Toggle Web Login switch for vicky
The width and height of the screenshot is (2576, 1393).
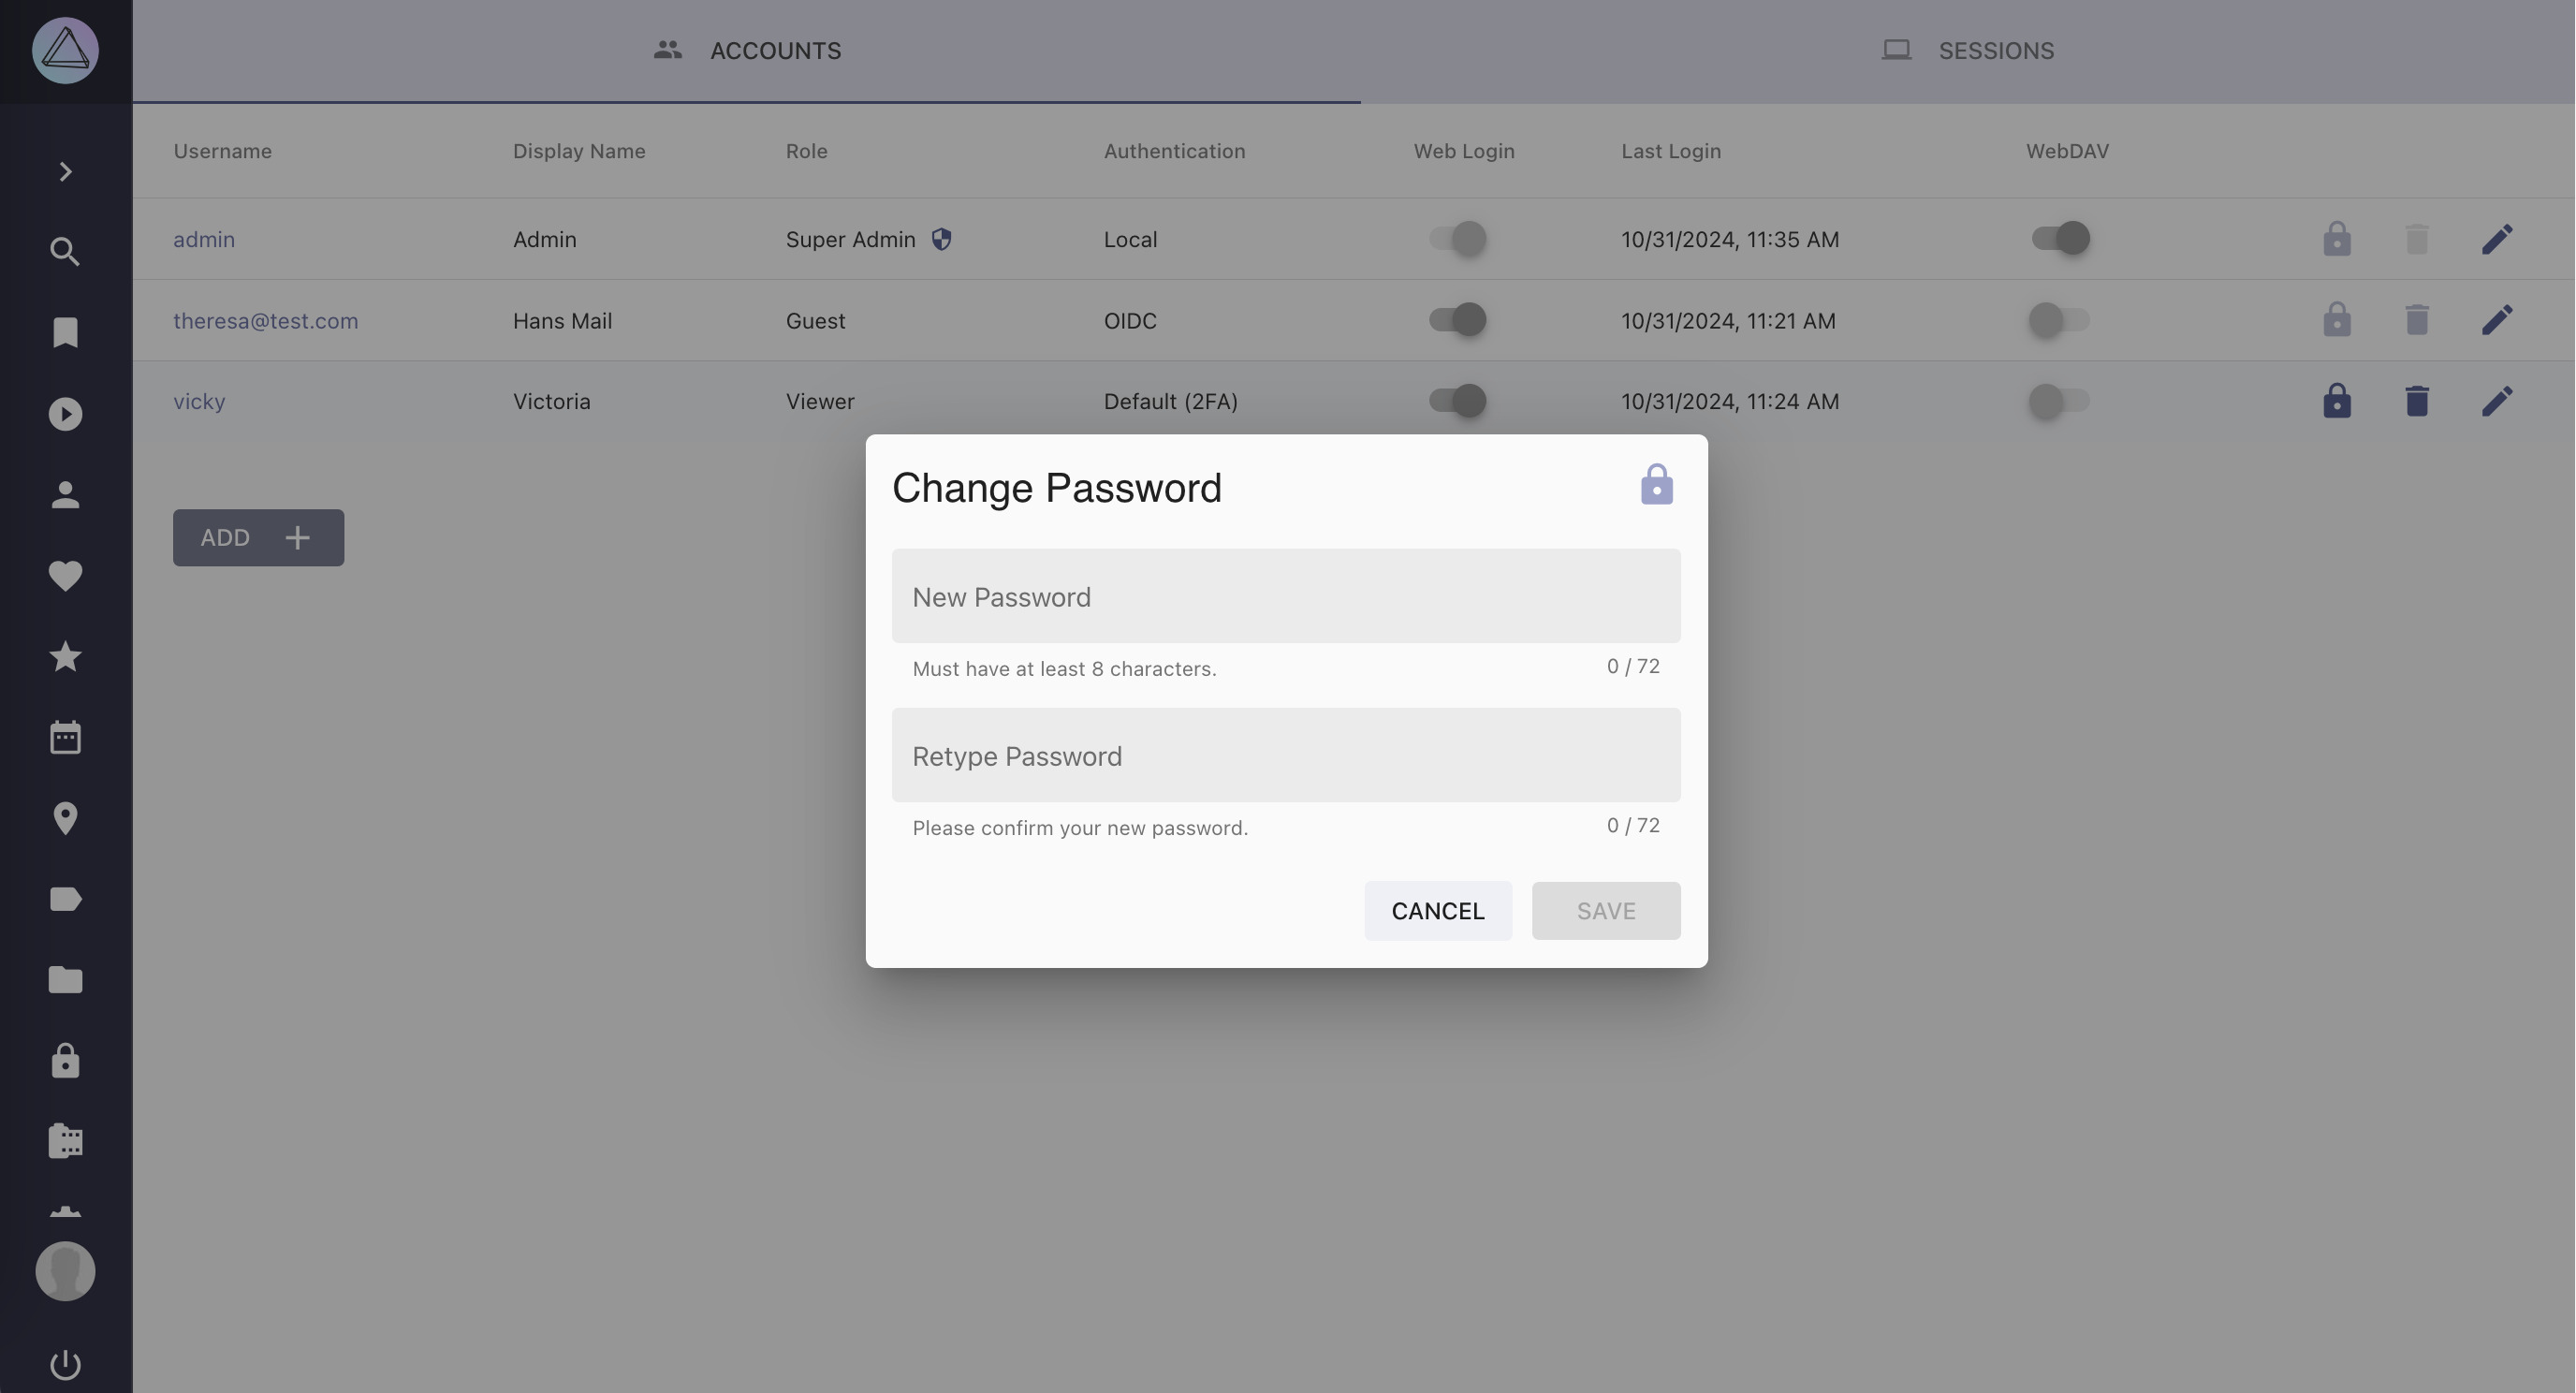(x=1457, y=402)
